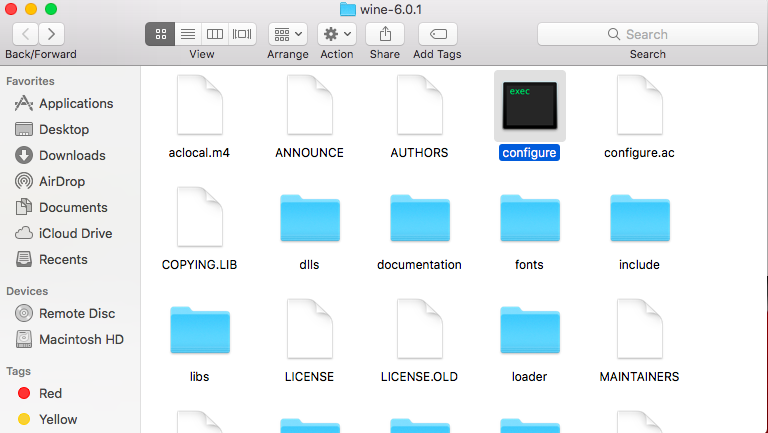
Task: Click the Devices section header
Action: [x=27, y=291]
